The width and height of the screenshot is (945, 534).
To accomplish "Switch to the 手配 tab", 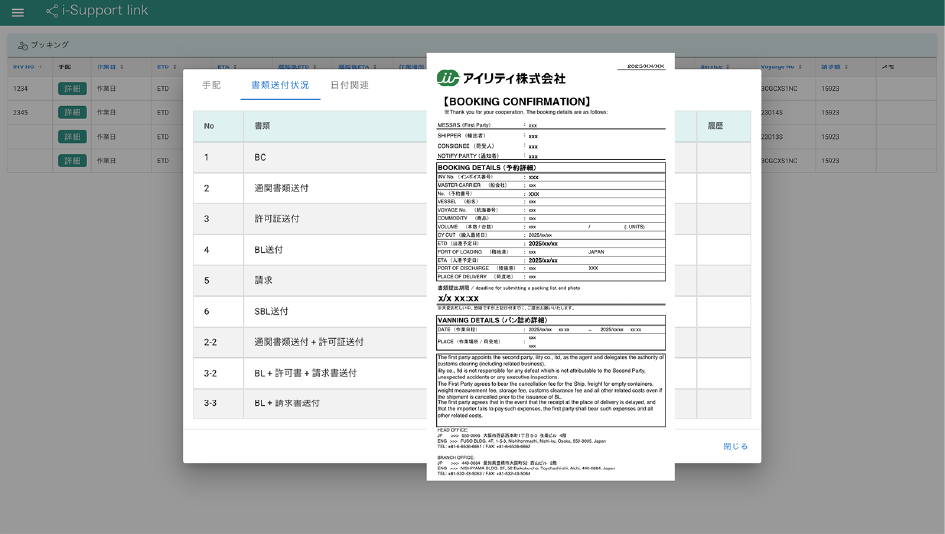I will click(x=212, y=85).
